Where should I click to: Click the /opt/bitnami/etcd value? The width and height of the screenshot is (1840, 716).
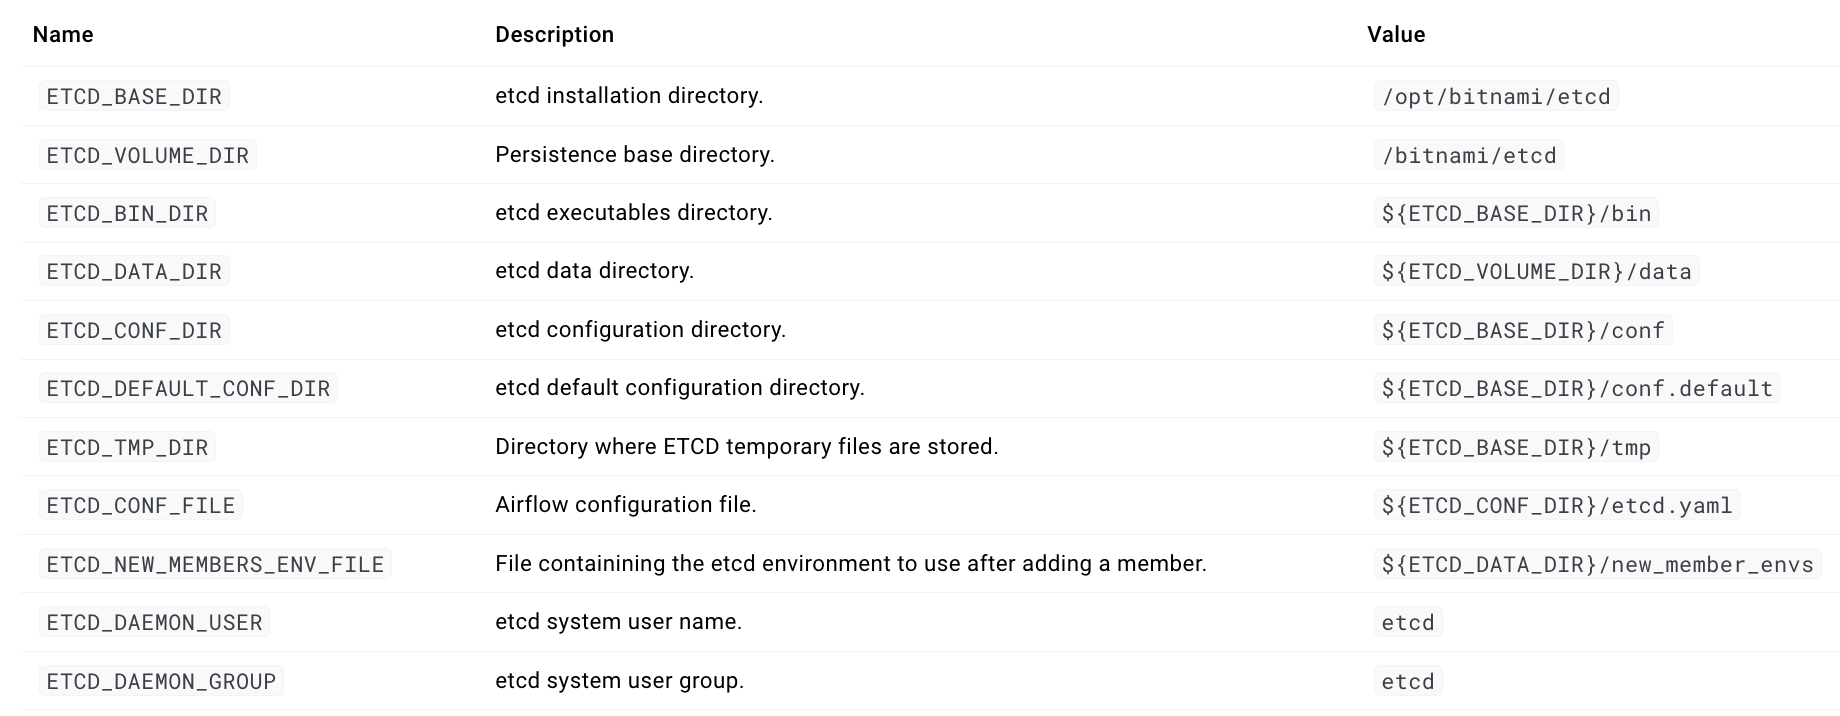click(x=1496, y=97)
